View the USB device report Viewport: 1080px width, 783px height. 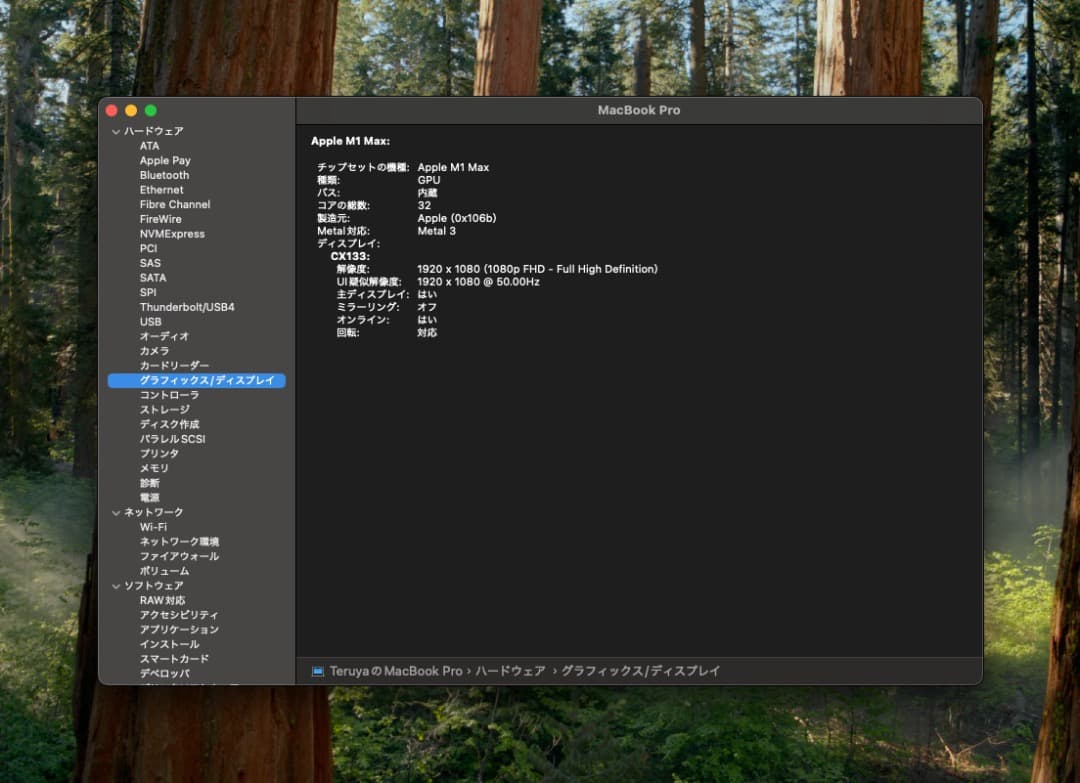pos(151,321)
